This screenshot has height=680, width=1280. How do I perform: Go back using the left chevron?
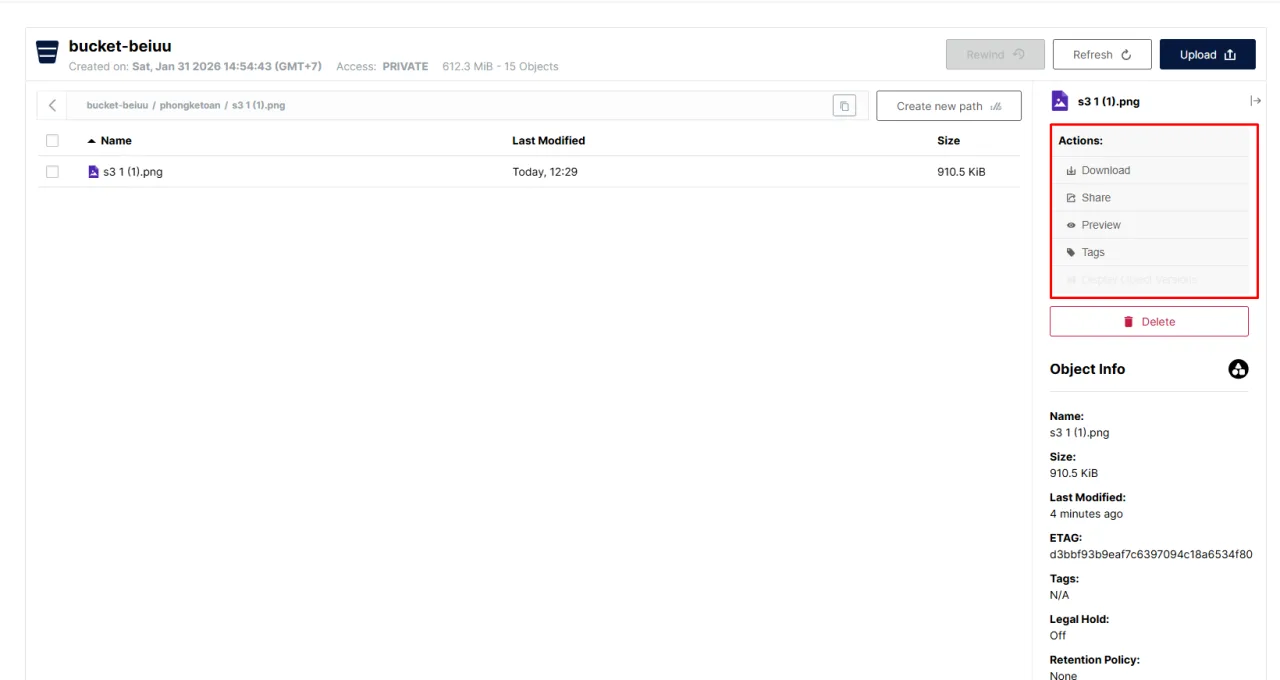click(x=52, y=105)
